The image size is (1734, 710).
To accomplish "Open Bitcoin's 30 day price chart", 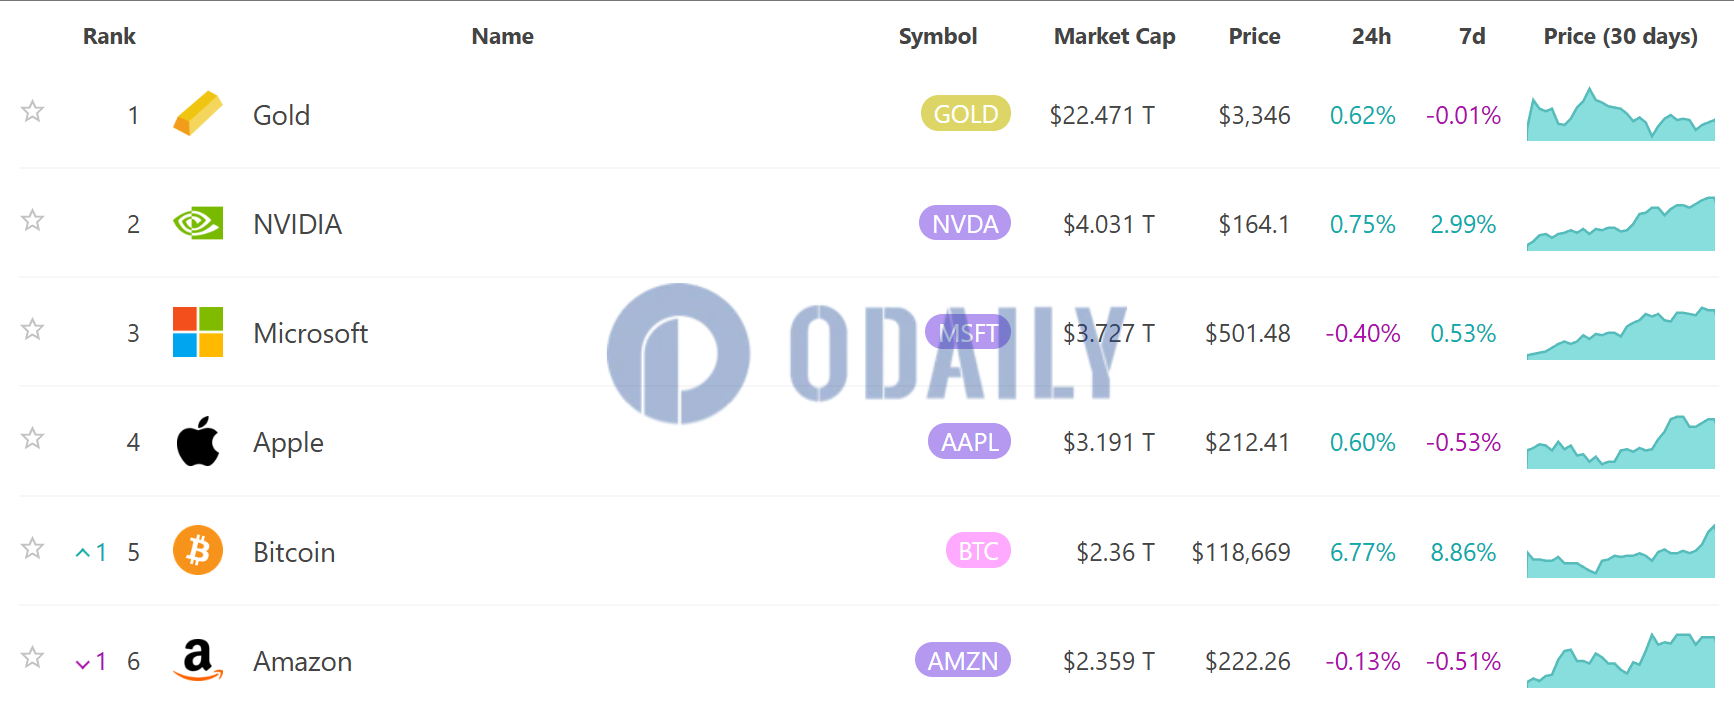I will click(x=1620, y=550).
